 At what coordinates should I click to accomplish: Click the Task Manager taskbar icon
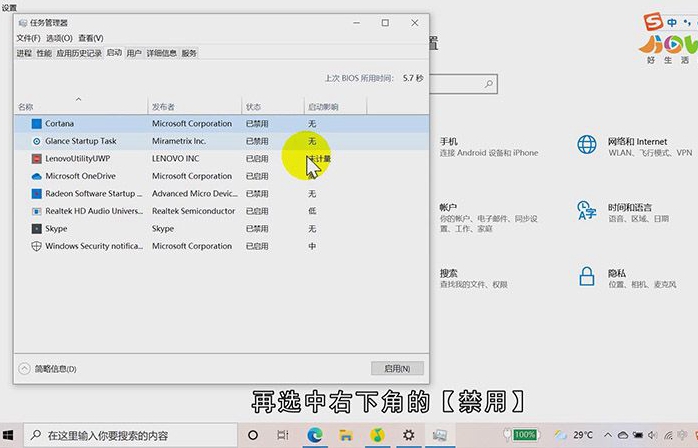(x=439, y=435)
